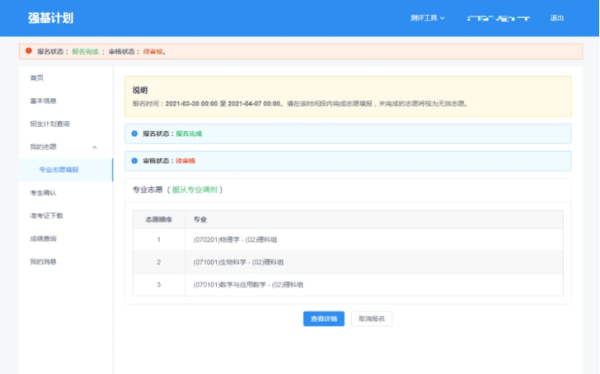Open 招生计划查询 in sidebar
This screenshot has width=600, height=374.
pyautogui.click(x=50, y=124)
